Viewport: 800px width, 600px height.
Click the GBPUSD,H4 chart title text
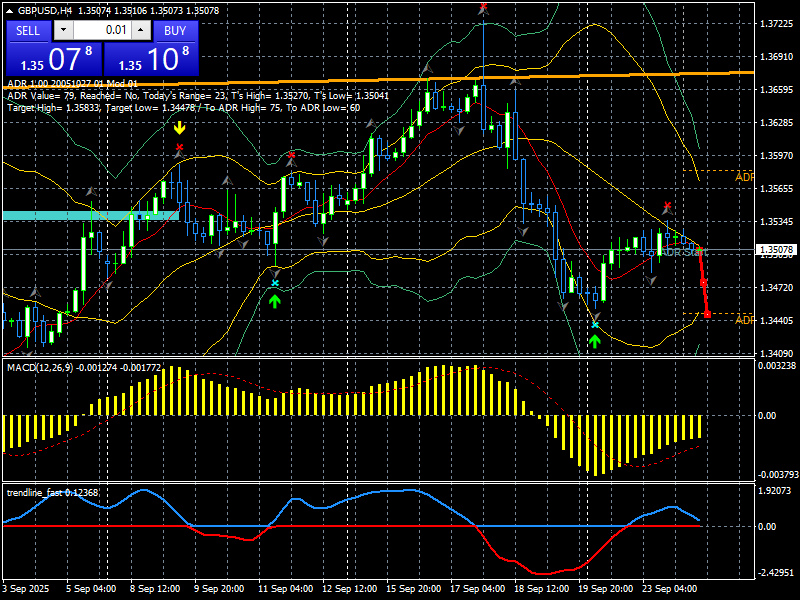(x=43, y=10)
